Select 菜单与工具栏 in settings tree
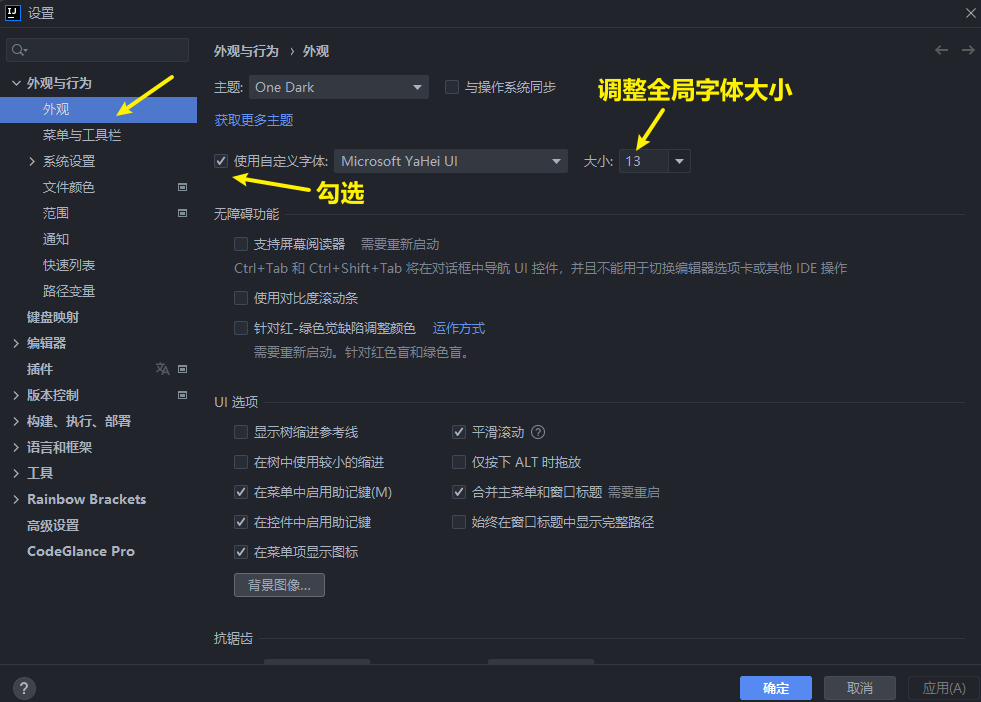Image resolution: width=981 pixels, height=702 pixels. 82,135
